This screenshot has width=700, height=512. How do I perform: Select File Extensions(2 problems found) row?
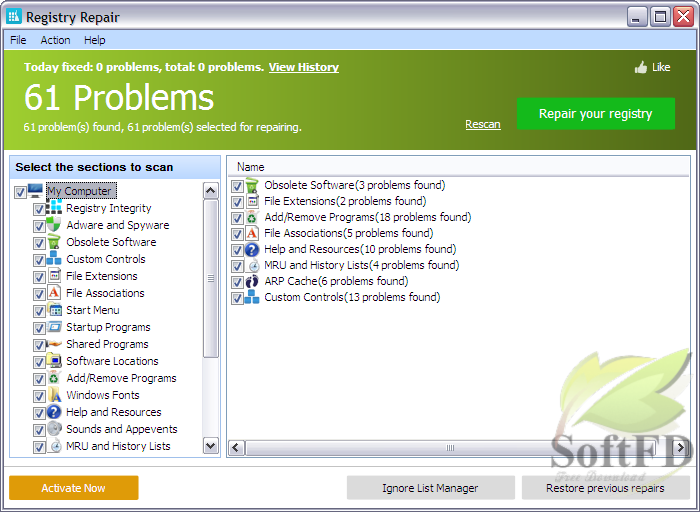pyautogui.click(x=345, y=201)
